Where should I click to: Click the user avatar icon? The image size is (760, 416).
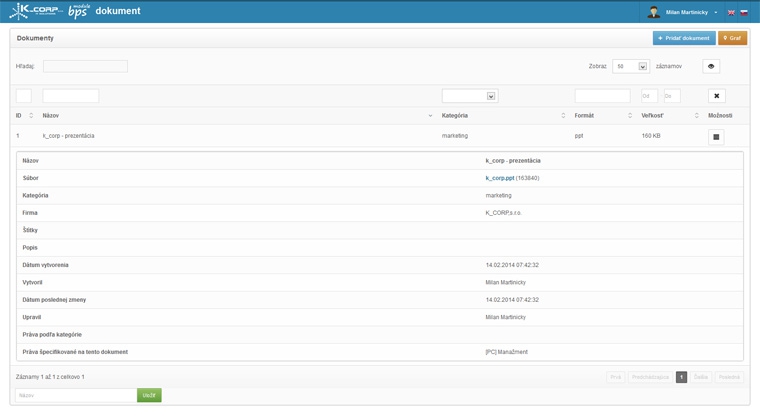click(654, 12)
